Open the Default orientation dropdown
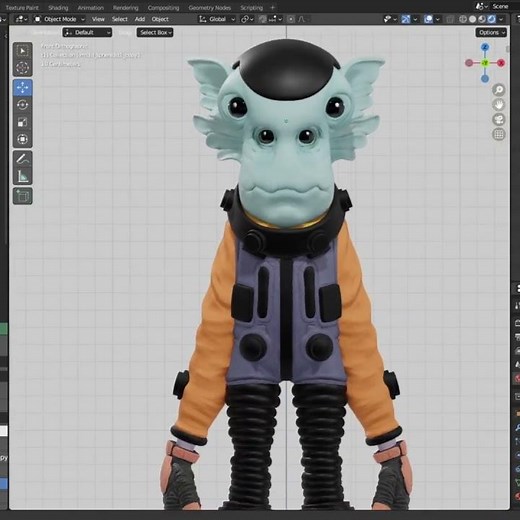Image resolution: width=520 pixels, height=520 pixels. (87, 32)
